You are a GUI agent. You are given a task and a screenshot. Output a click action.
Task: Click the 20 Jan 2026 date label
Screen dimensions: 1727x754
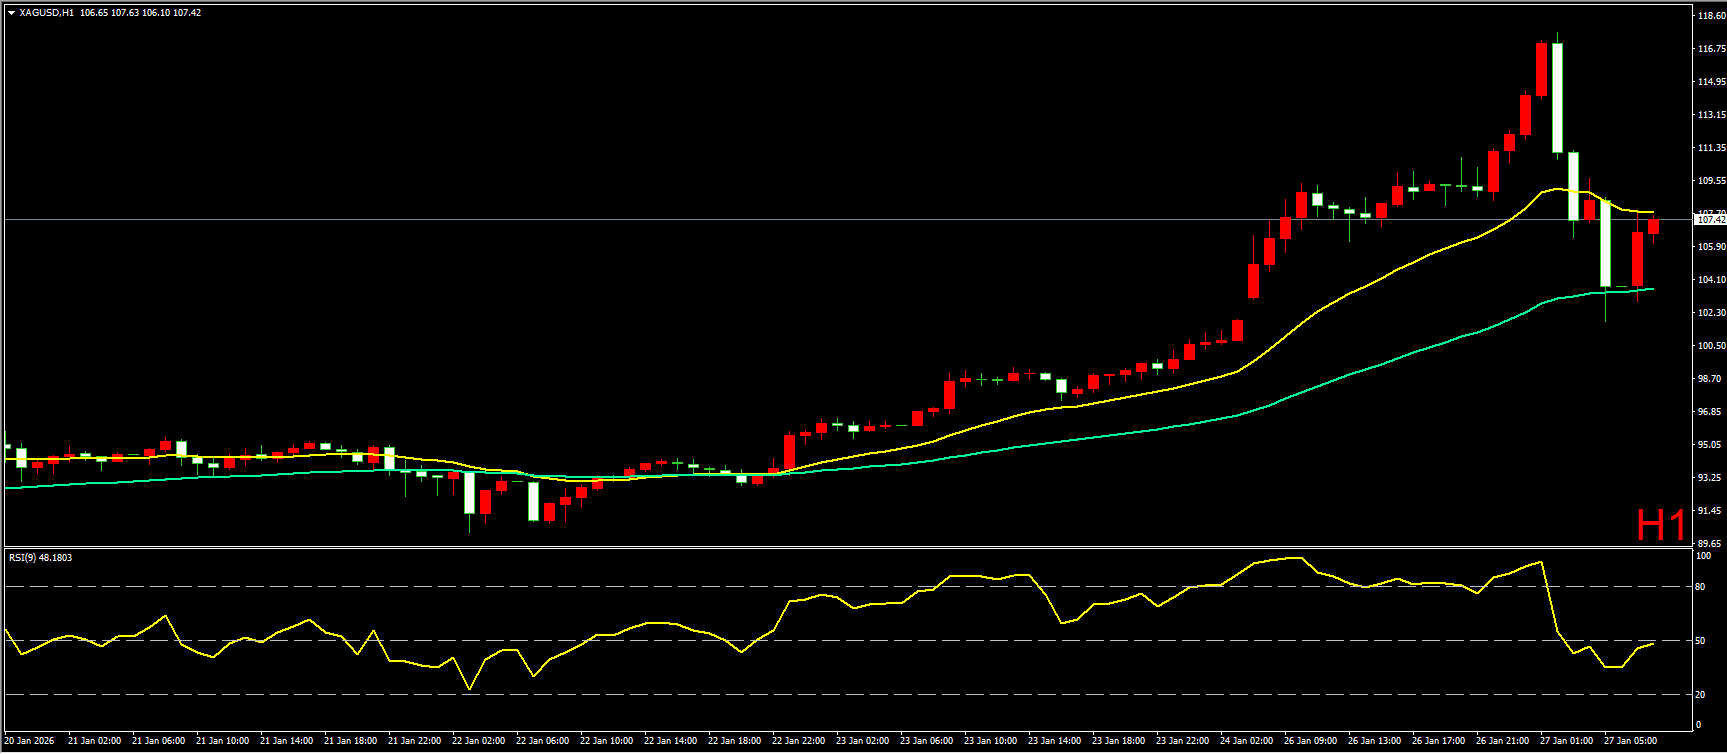click(x=30, y=741)
